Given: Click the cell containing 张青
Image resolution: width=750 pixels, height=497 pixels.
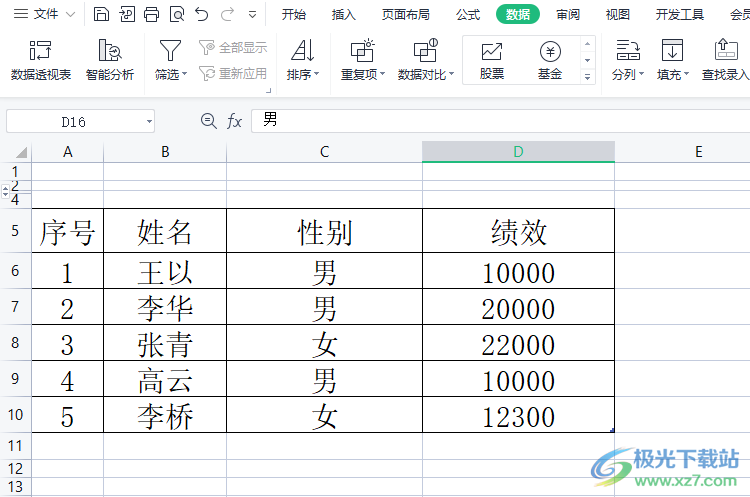Looking at the screenshot, I should point(165,342).
